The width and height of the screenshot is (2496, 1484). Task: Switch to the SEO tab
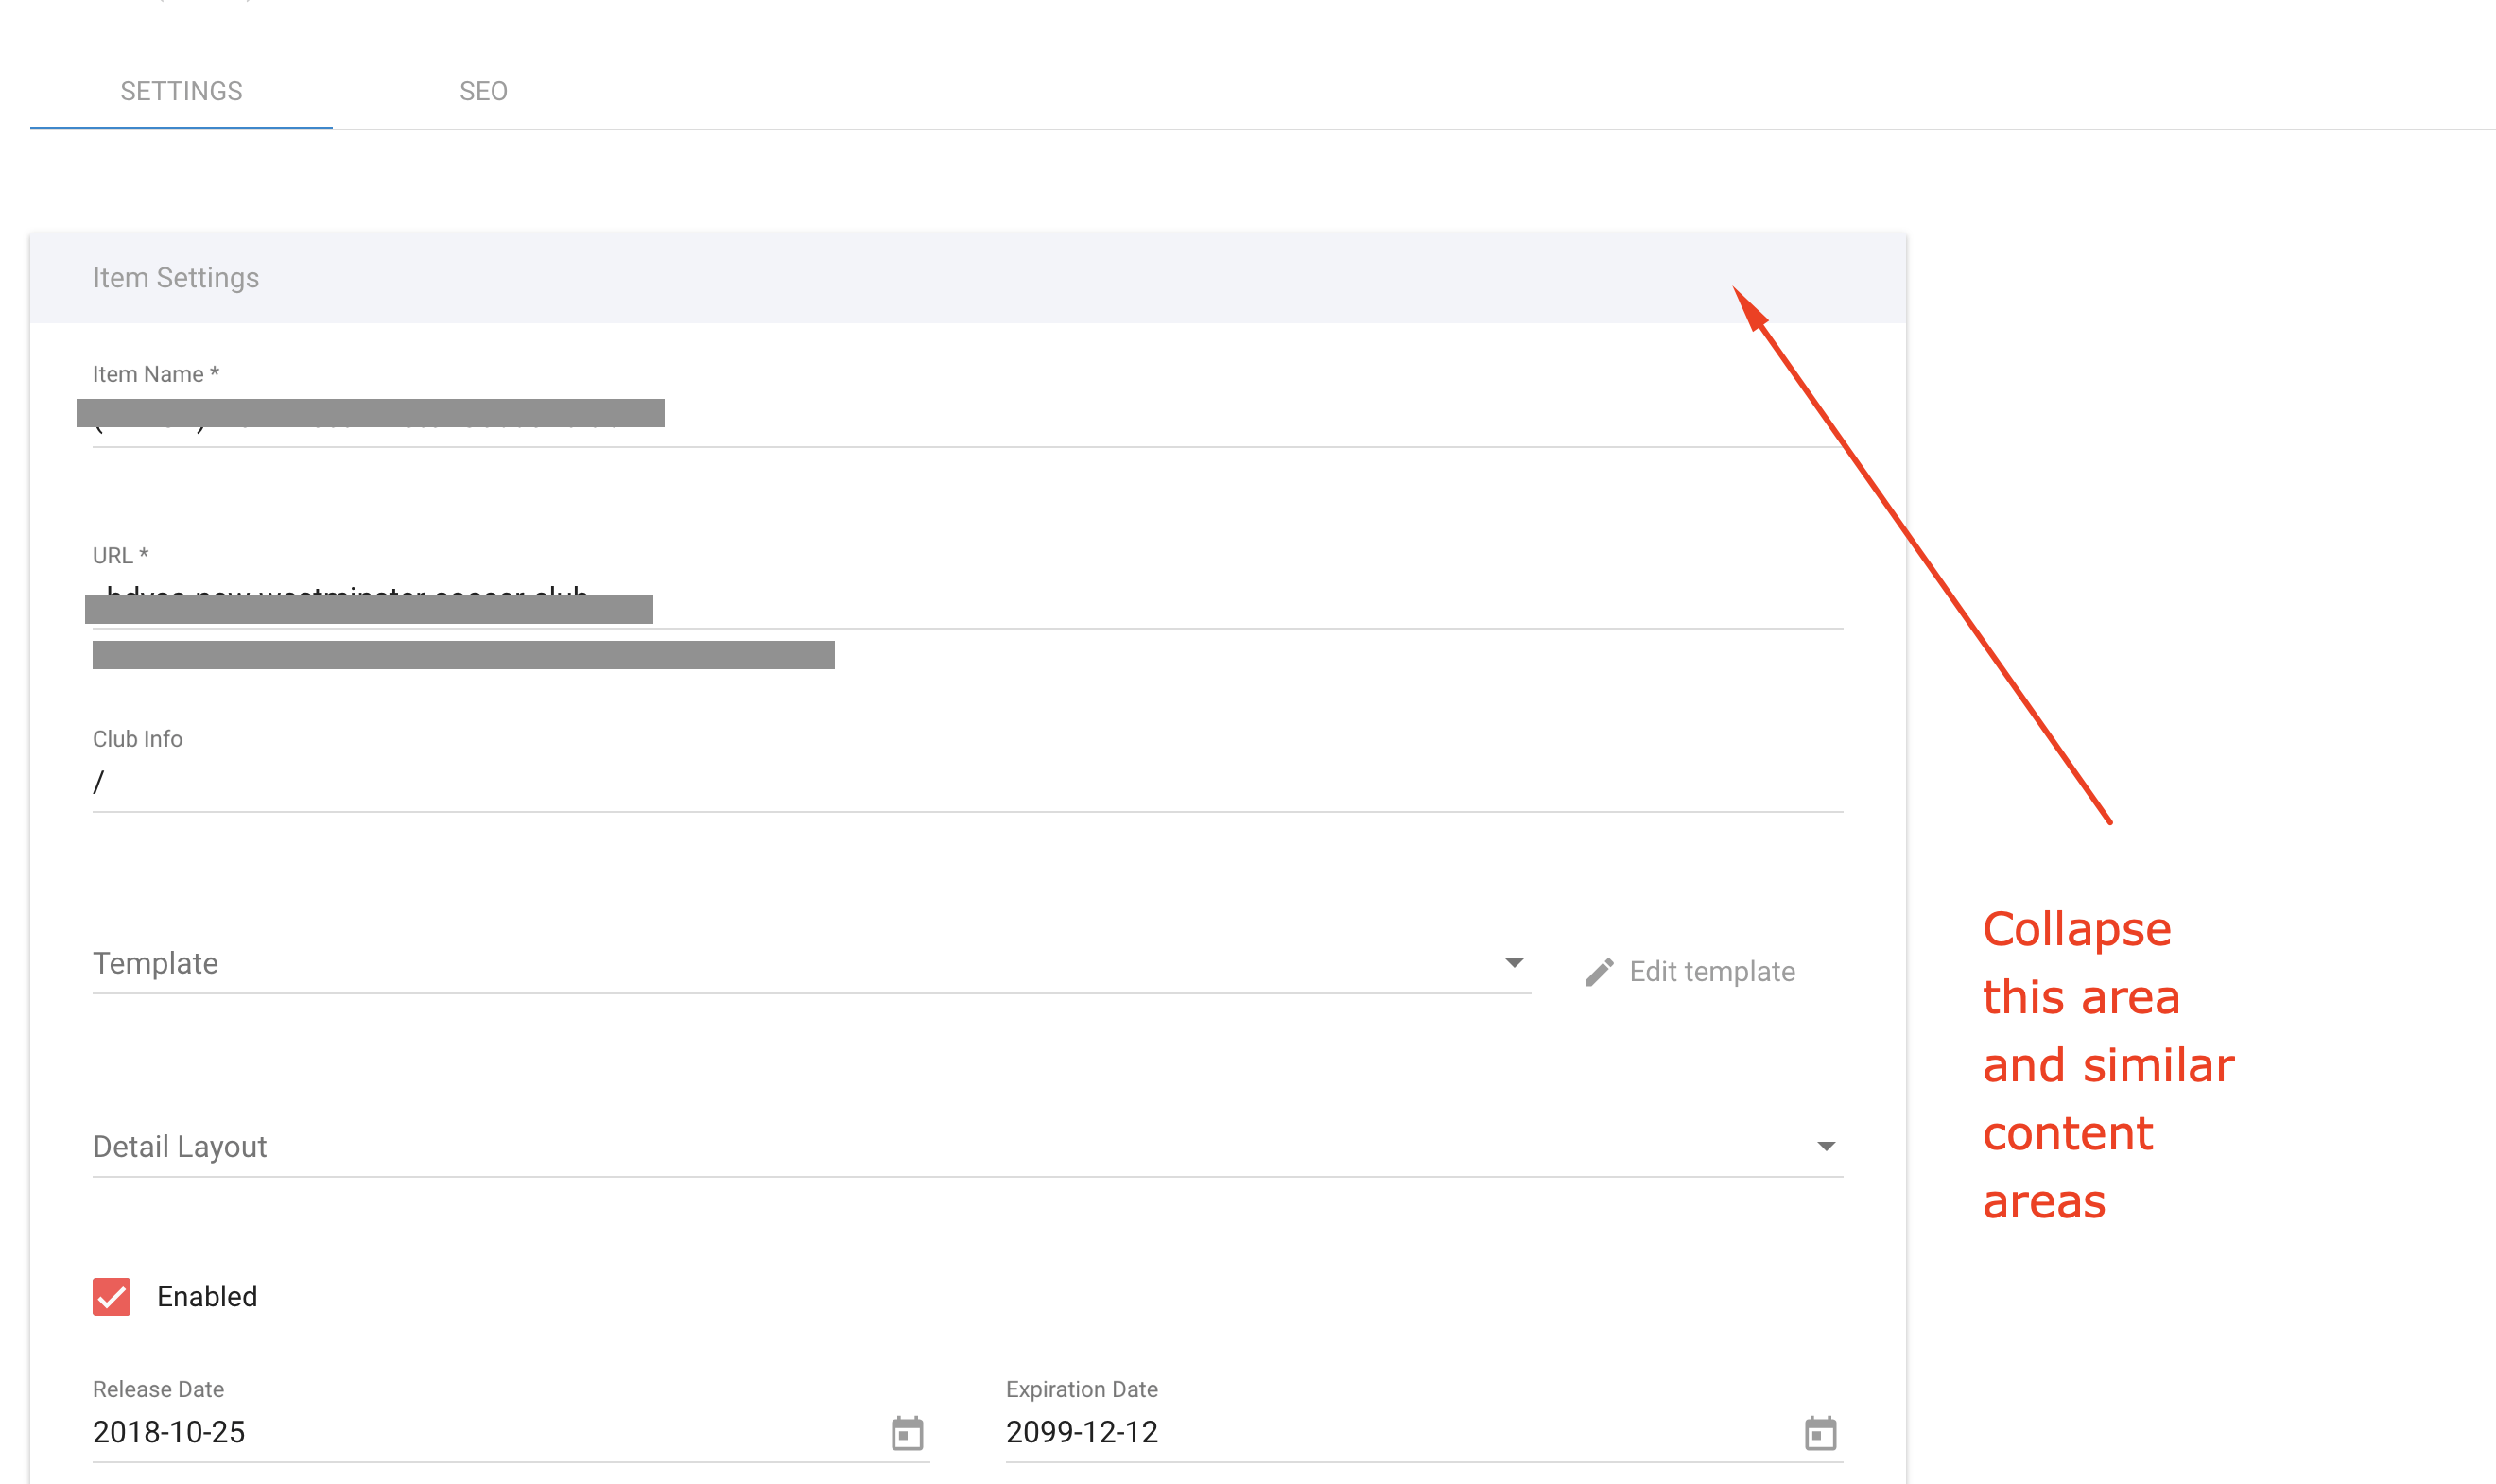pos(483,91)
